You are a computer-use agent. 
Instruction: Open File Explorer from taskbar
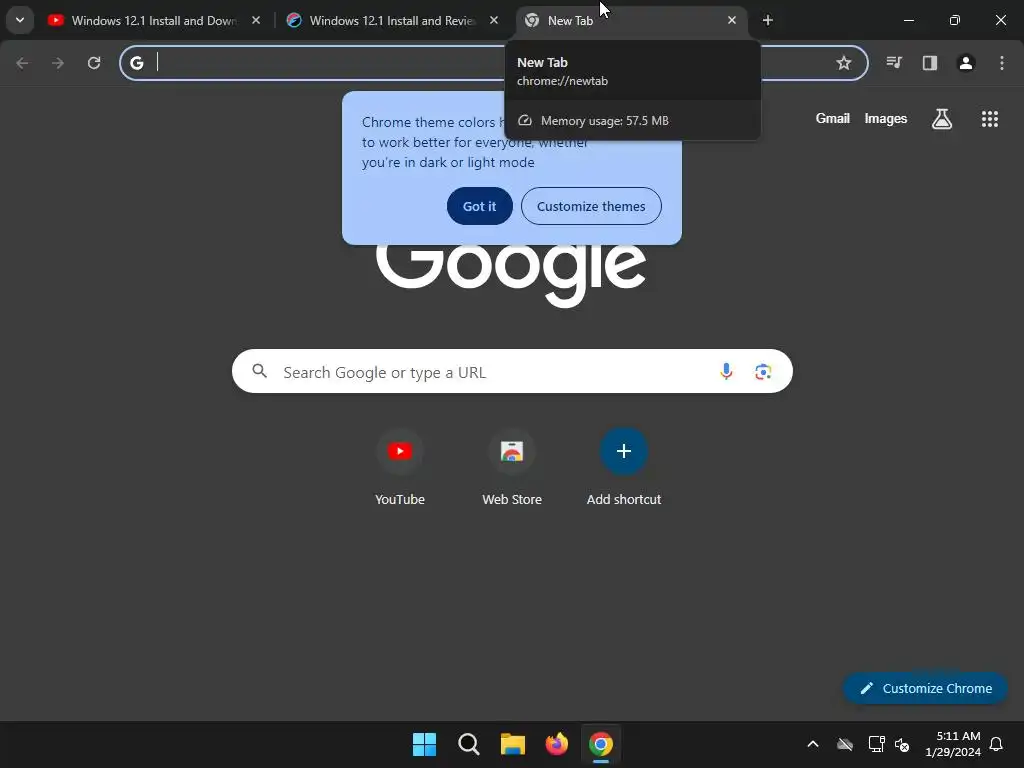coord(513,744)
